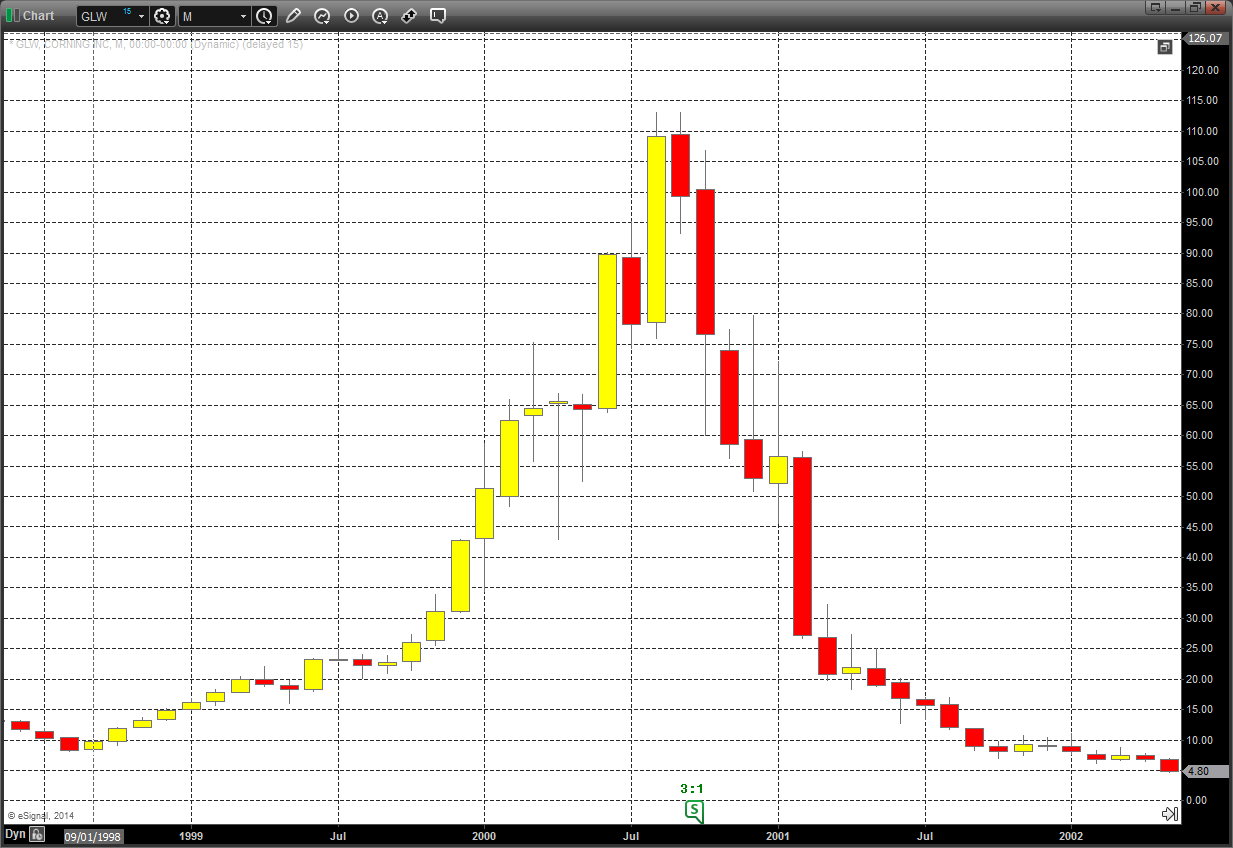
Task: Click the diamond trade arrows icon
Action: (409, 16)
